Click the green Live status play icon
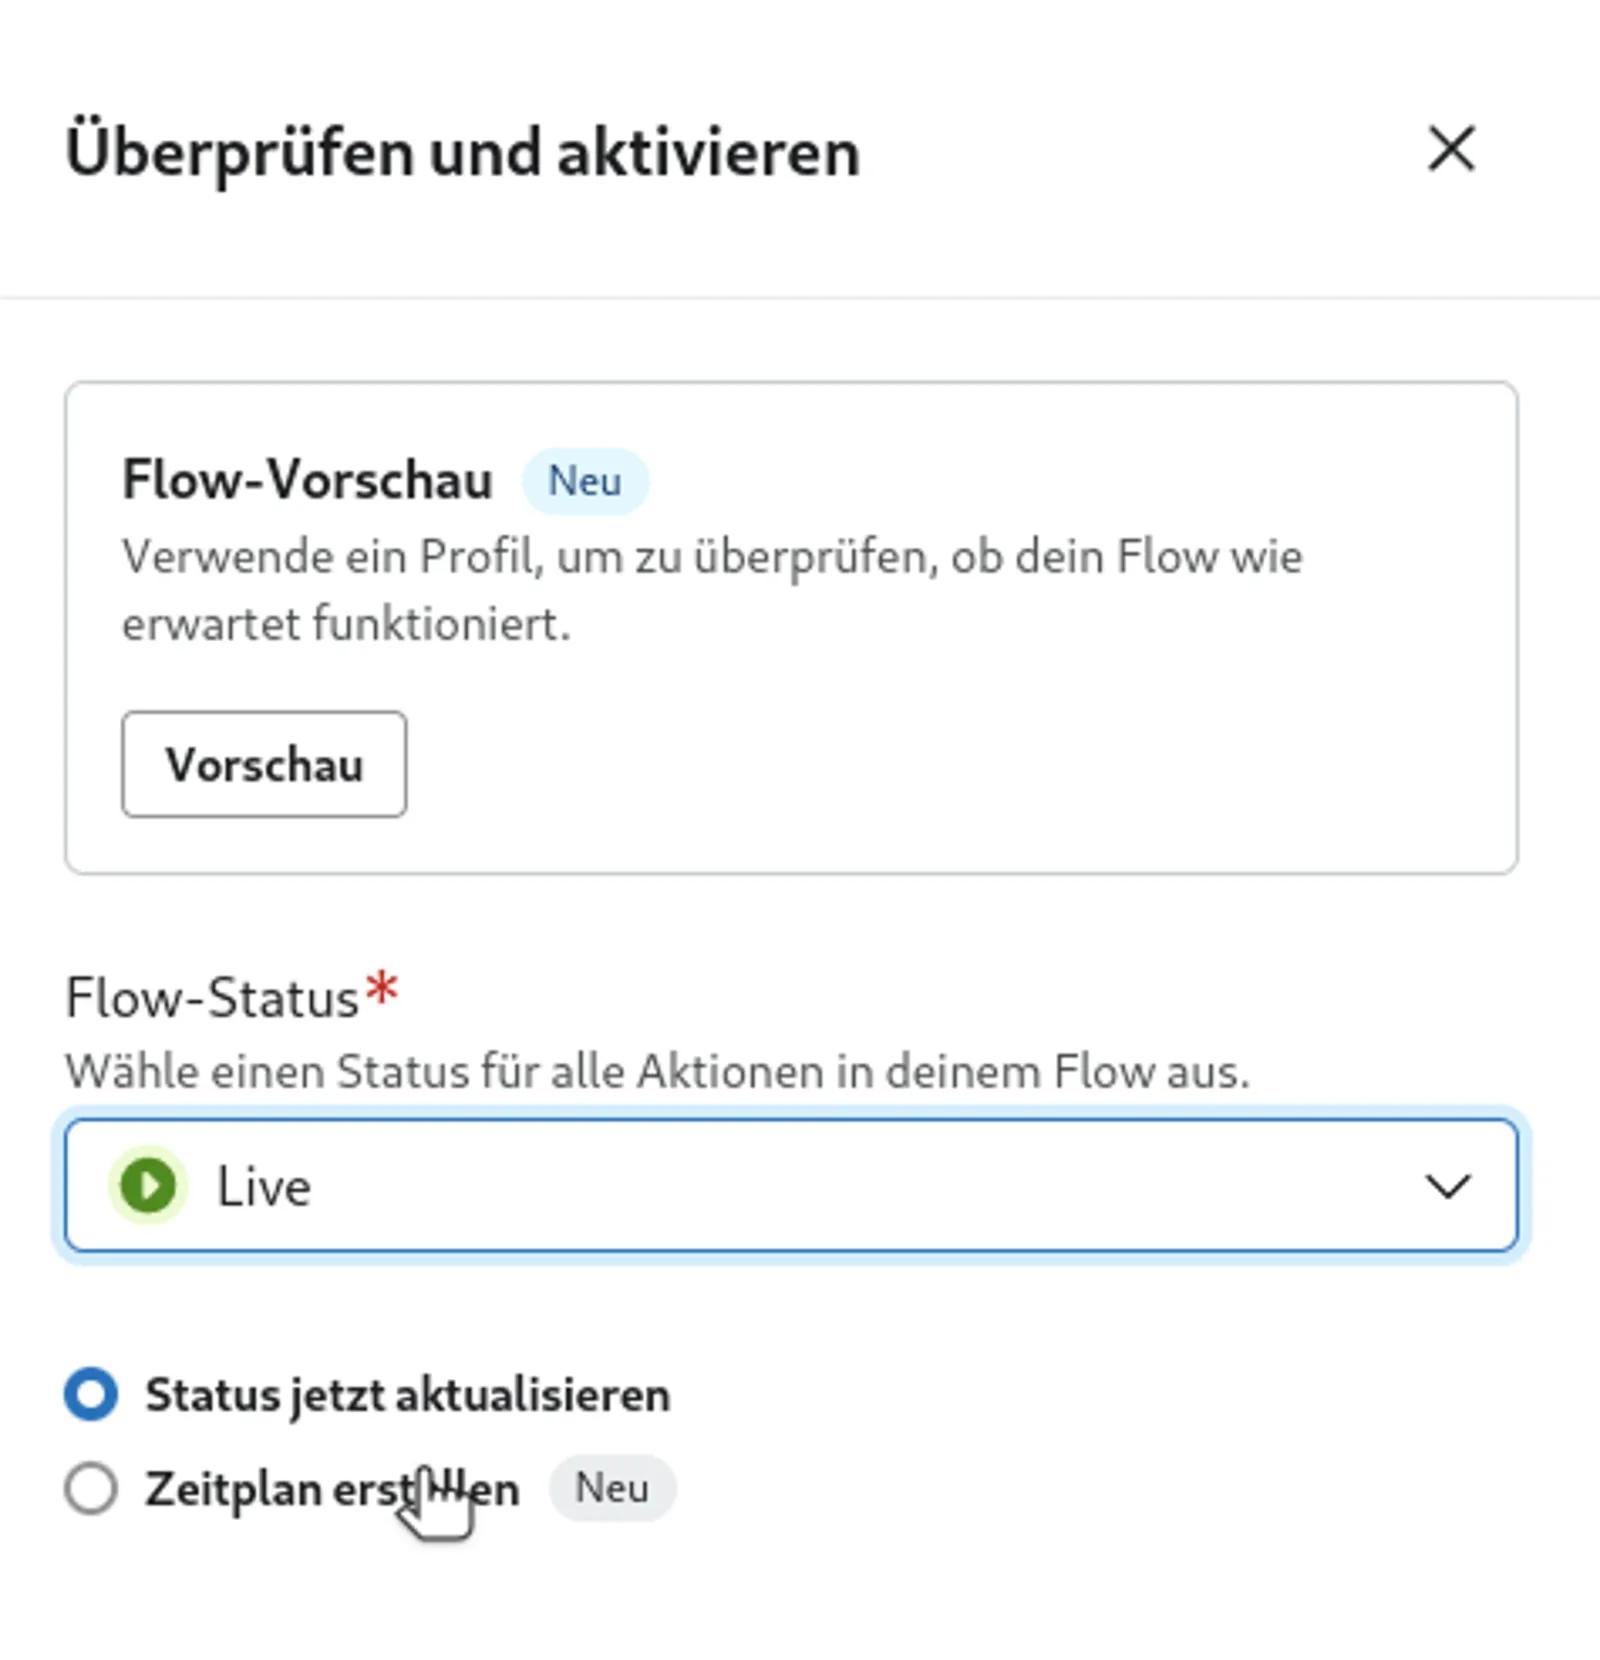This screenshot has width=1600, height=1660. 148,1186
